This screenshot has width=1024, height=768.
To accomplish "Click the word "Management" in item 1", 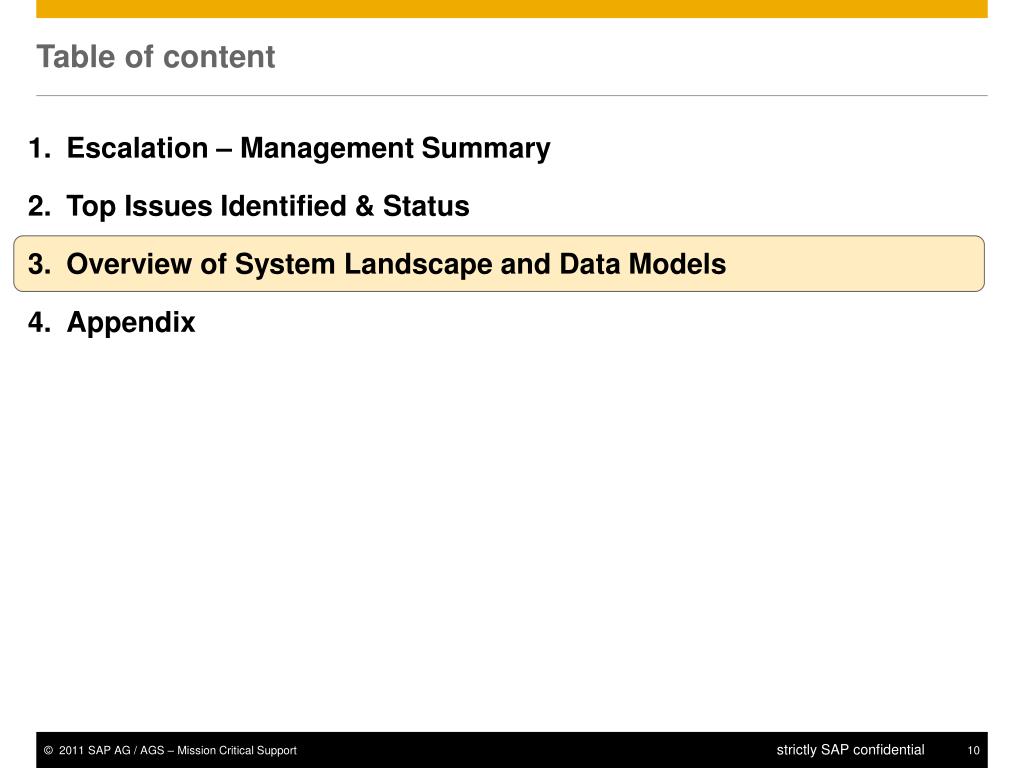I will [326, 149].
